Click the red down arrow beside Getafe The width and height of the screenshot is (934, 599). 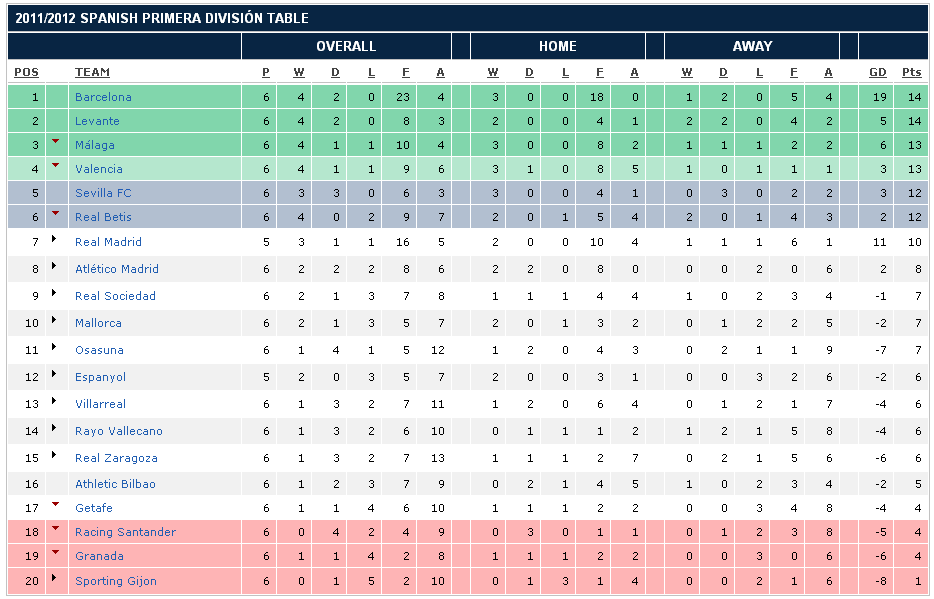coord(56,504)
